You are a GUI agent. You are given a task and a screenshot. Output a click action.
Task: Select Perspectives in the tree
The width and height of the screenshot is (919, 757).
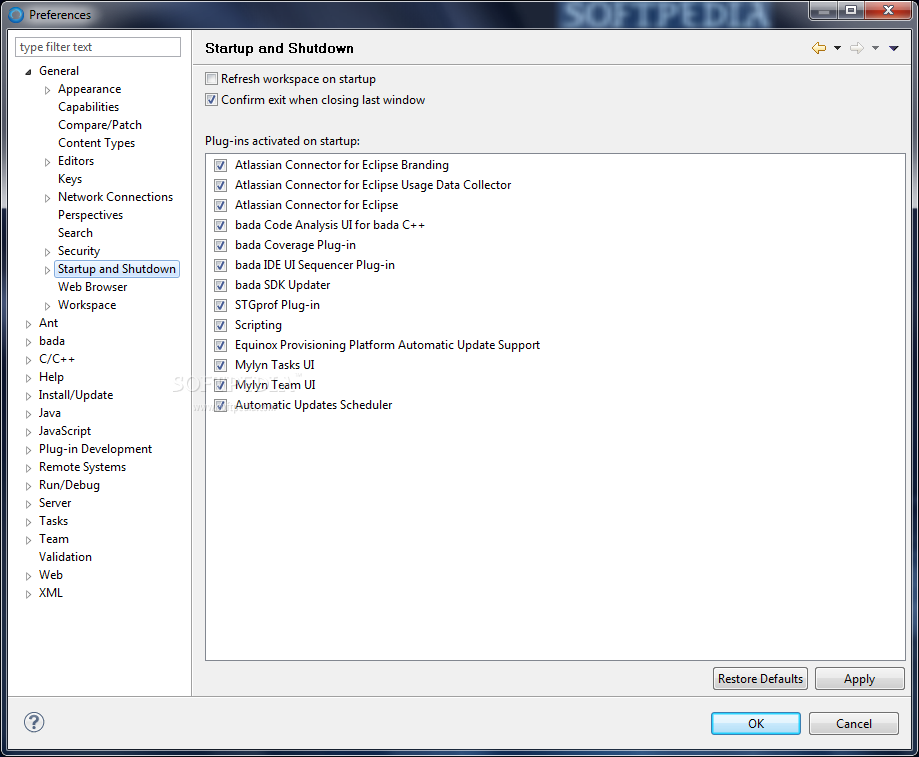(90, 215)
